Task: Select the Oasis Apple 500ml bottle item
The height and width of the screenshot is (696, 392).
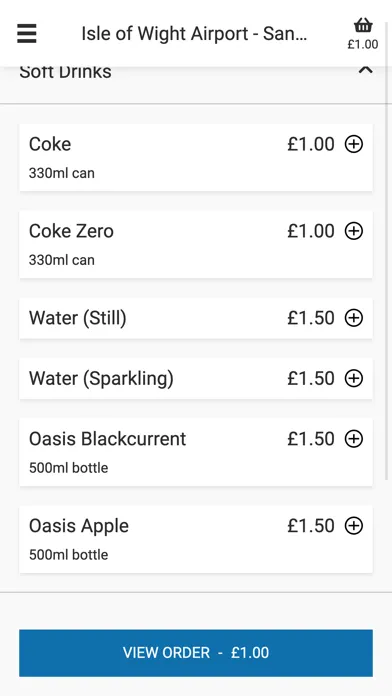Action: point(196,539)
